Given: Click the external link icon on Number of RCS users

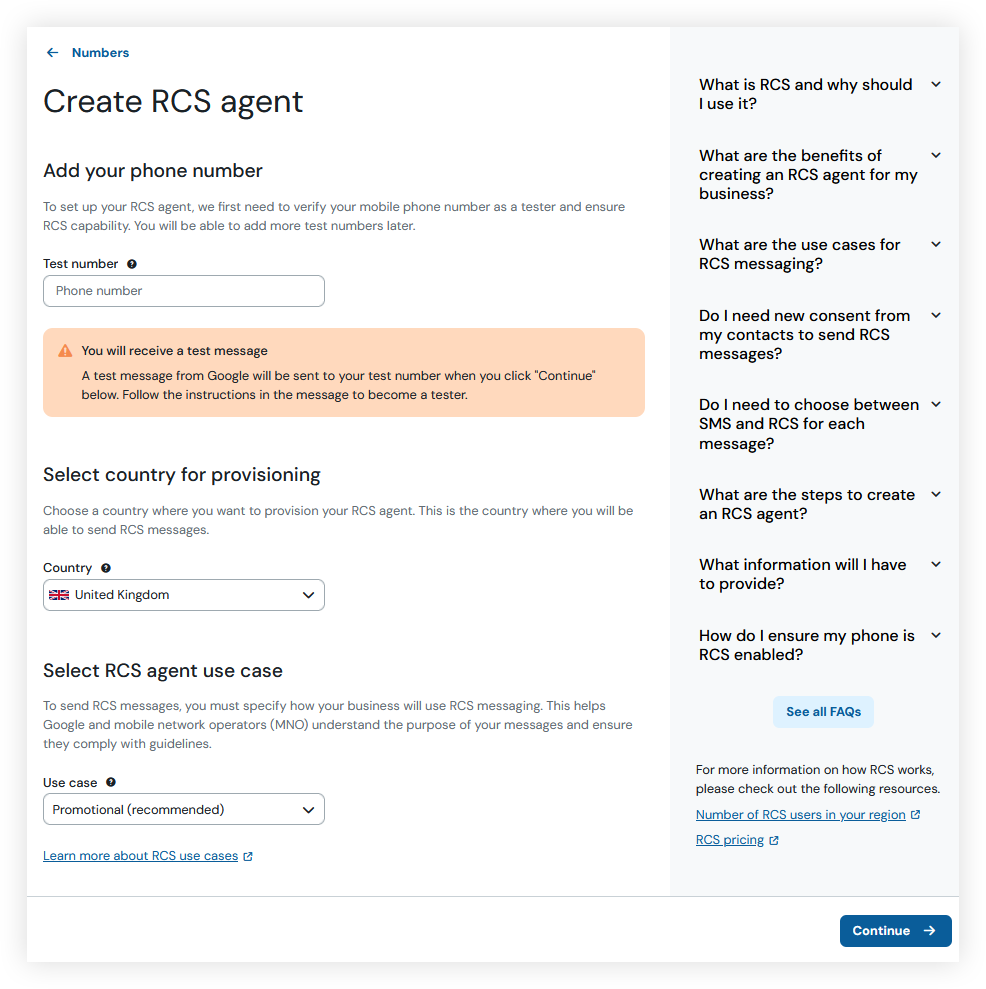Looking at the screenshot, I should tap(916, 814).
